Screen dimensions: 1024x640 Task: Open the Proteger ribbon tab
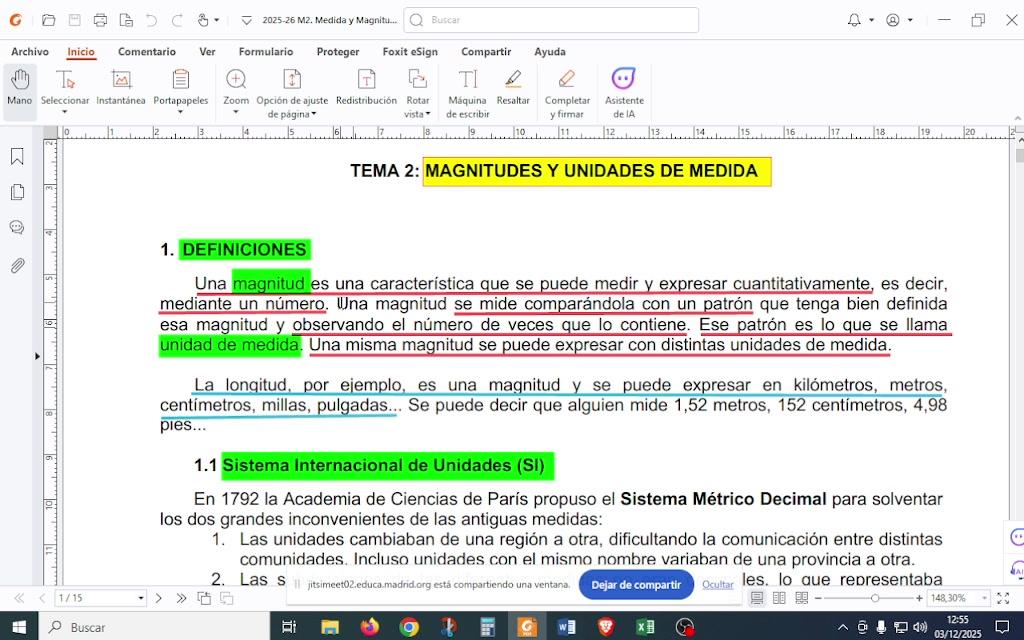coord(338,52)
